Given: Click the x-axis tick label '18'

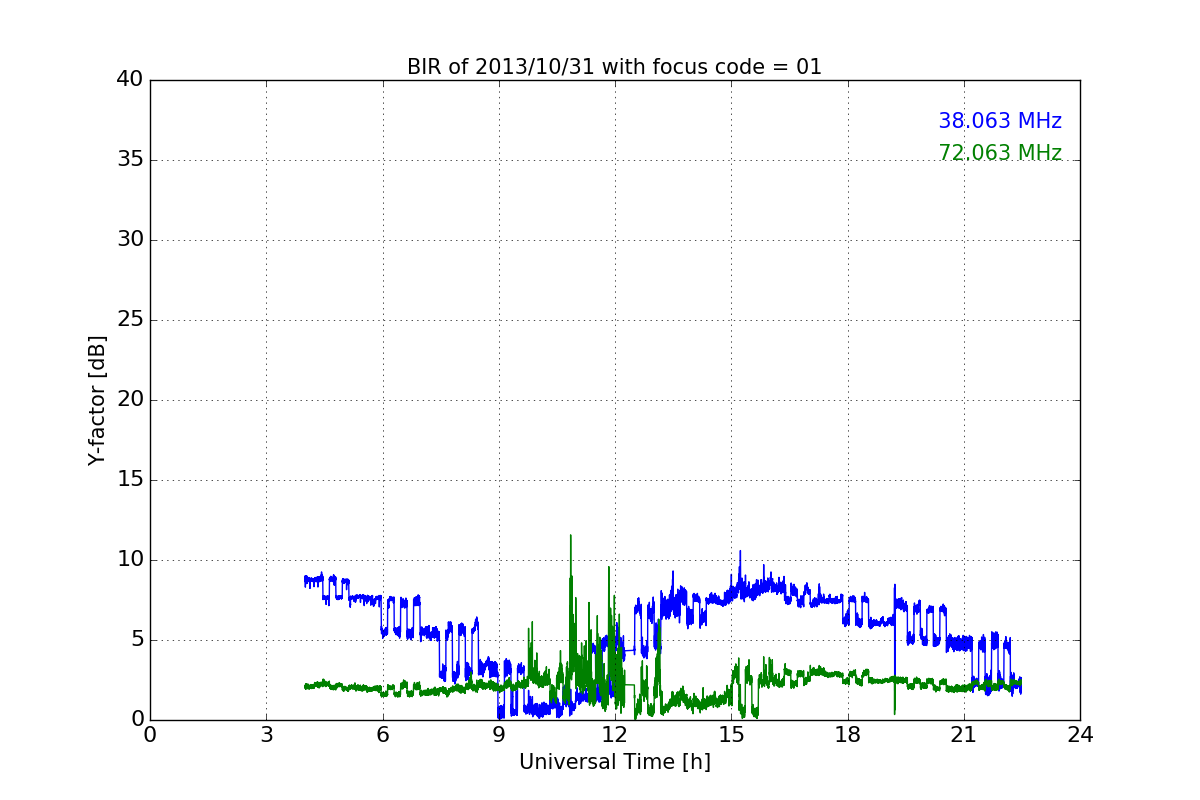Looking at the screenshot, I should [x=848, y=735].
